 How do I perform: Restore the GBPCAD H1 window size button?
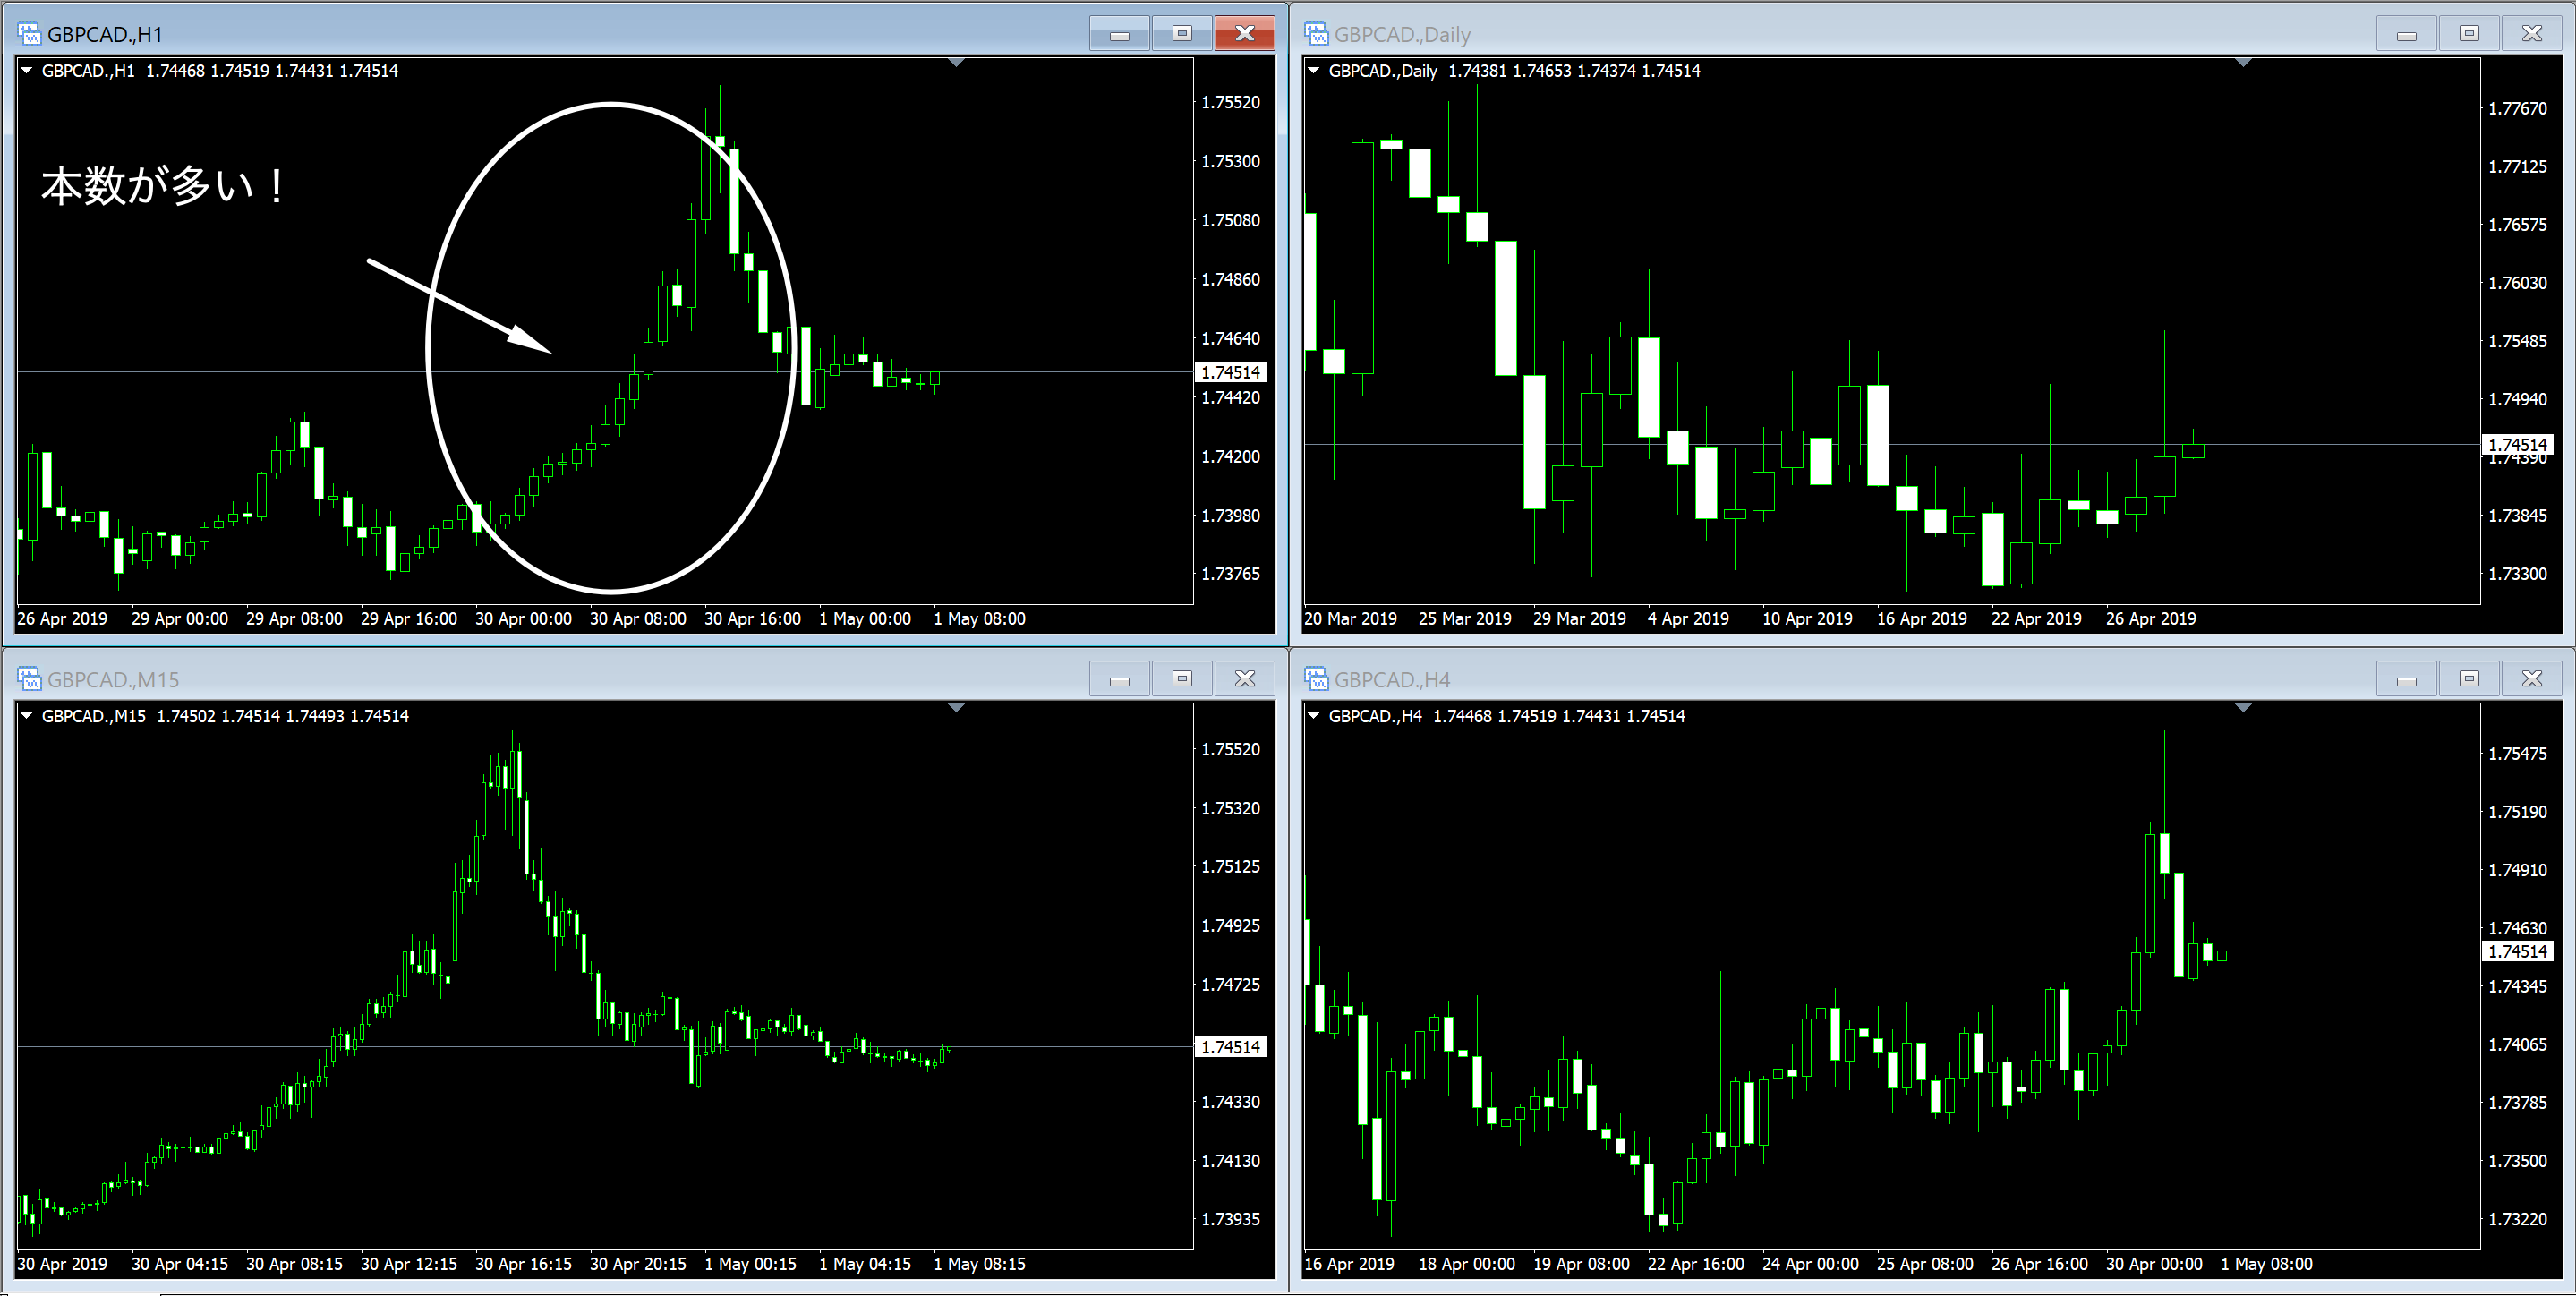pos(1181,34)
